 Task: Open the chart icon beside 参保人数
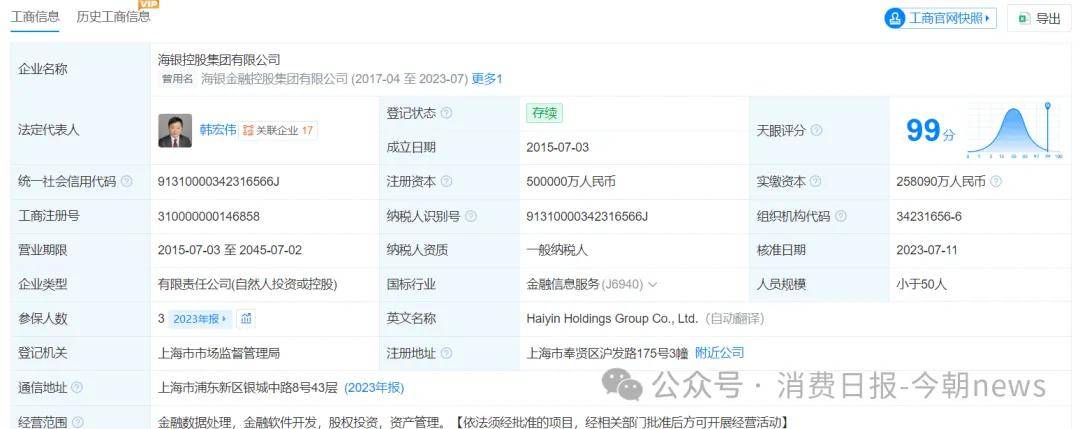pyautogui.click(x=246, y=318)
